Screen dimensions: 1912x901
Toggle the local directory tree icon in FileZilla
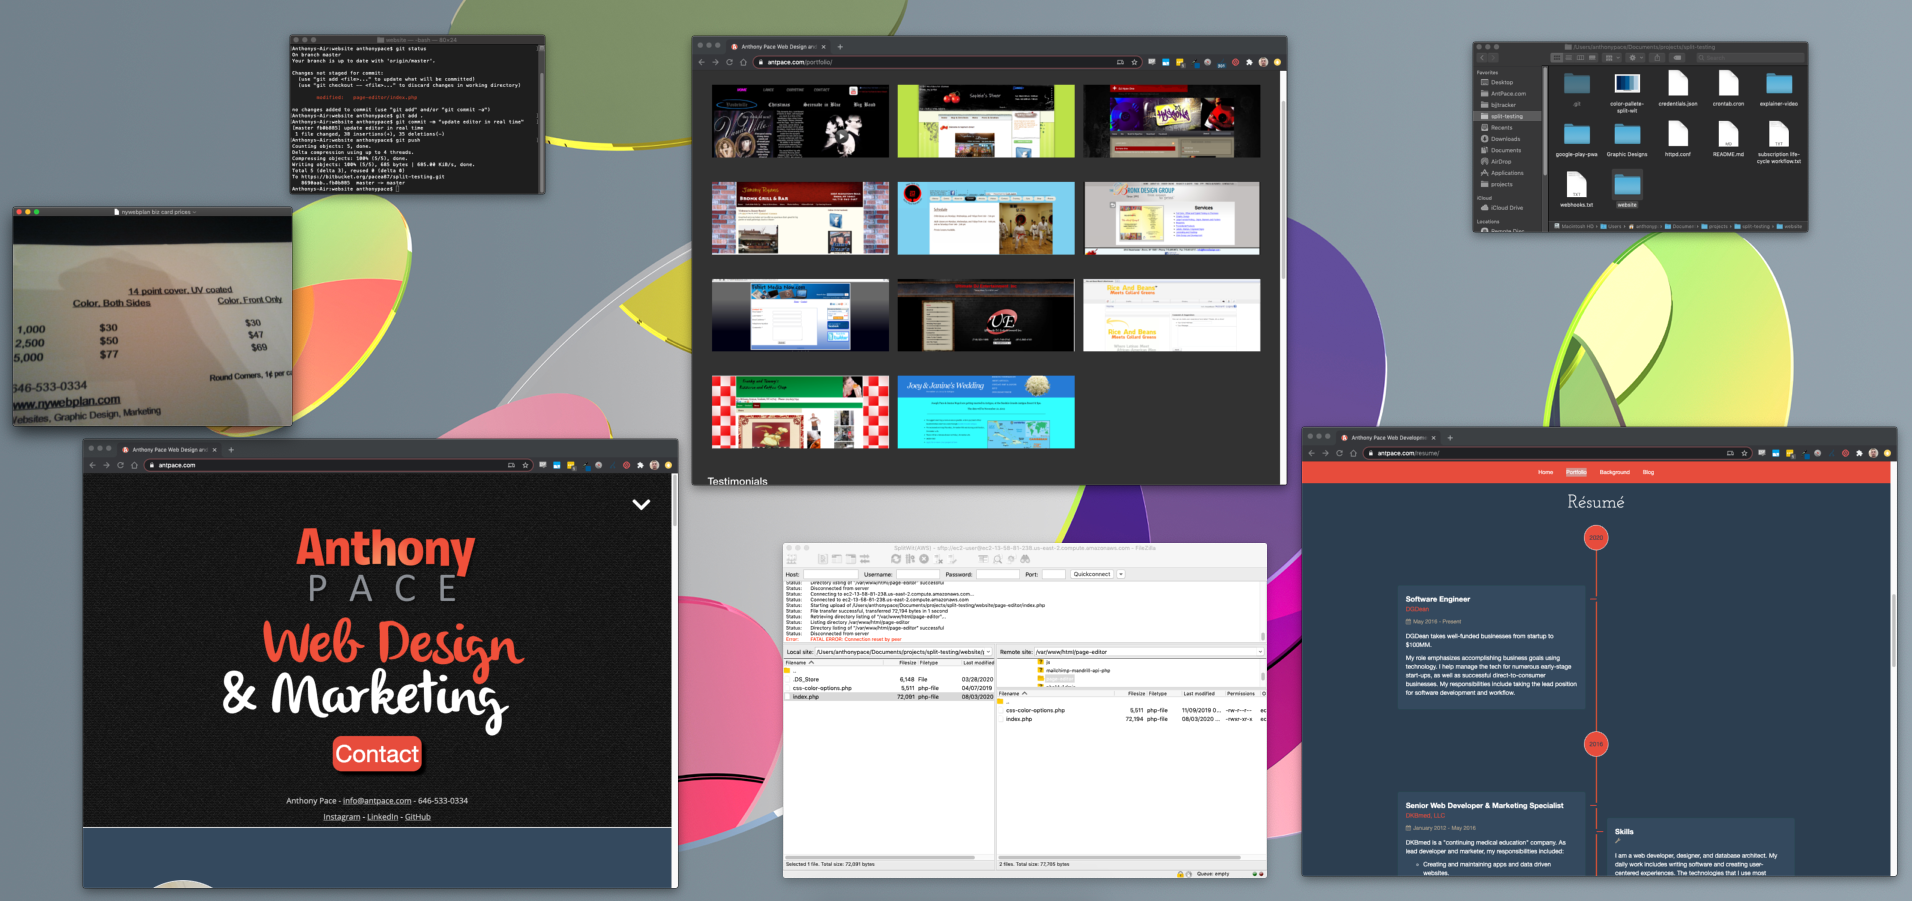click(x=837, y=559)
